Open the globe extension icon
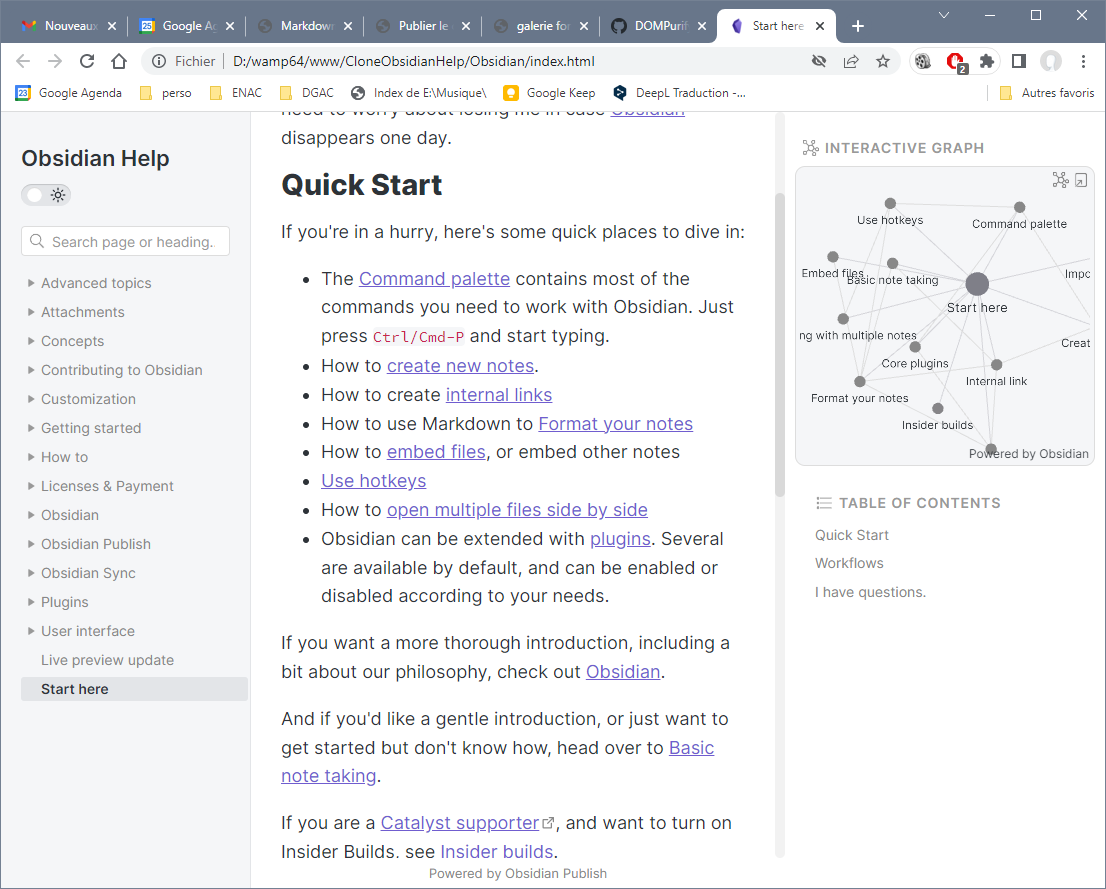 coord(923,61)
